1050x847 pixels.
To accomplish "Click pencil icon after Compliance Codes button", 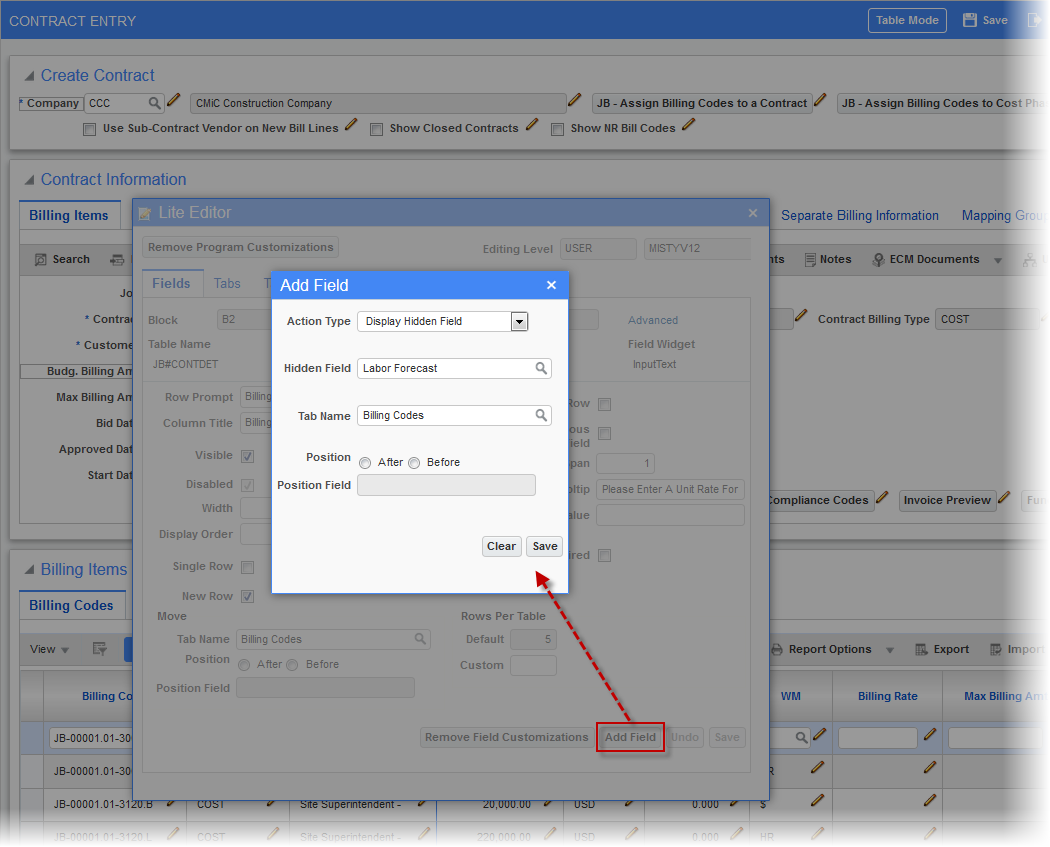I will click(883, 497).
